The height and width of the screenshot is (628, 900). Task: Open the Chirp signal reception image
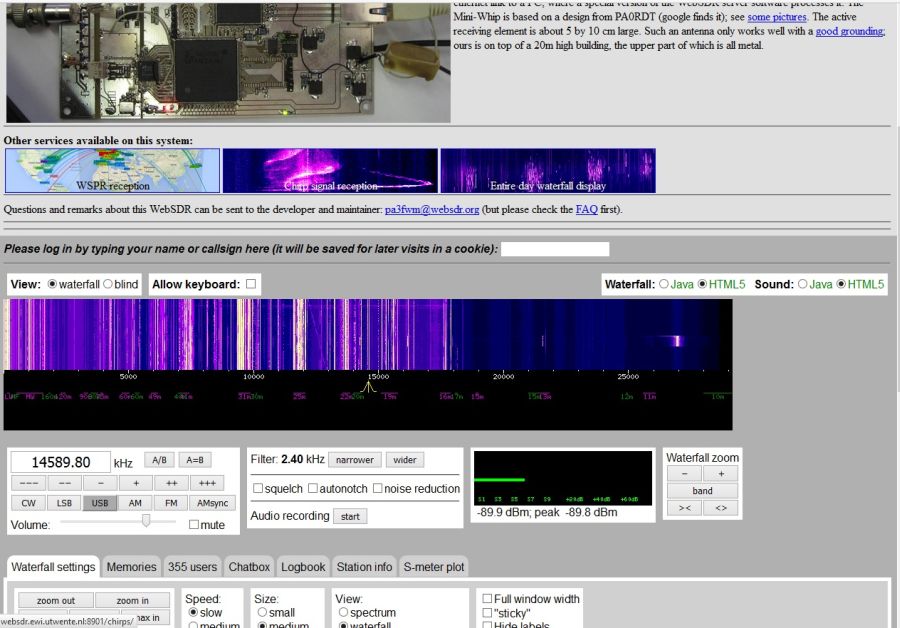pos(330,171)
